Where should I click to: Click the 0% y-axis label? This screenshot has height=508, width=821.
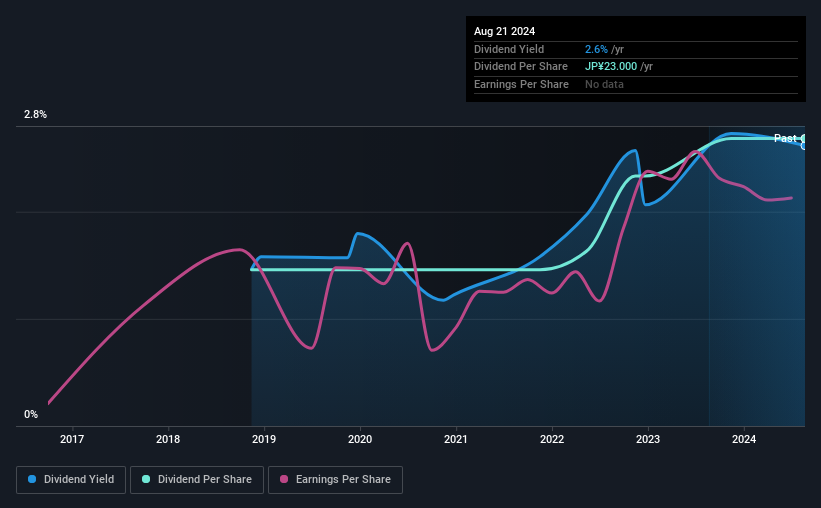[31, 414]
